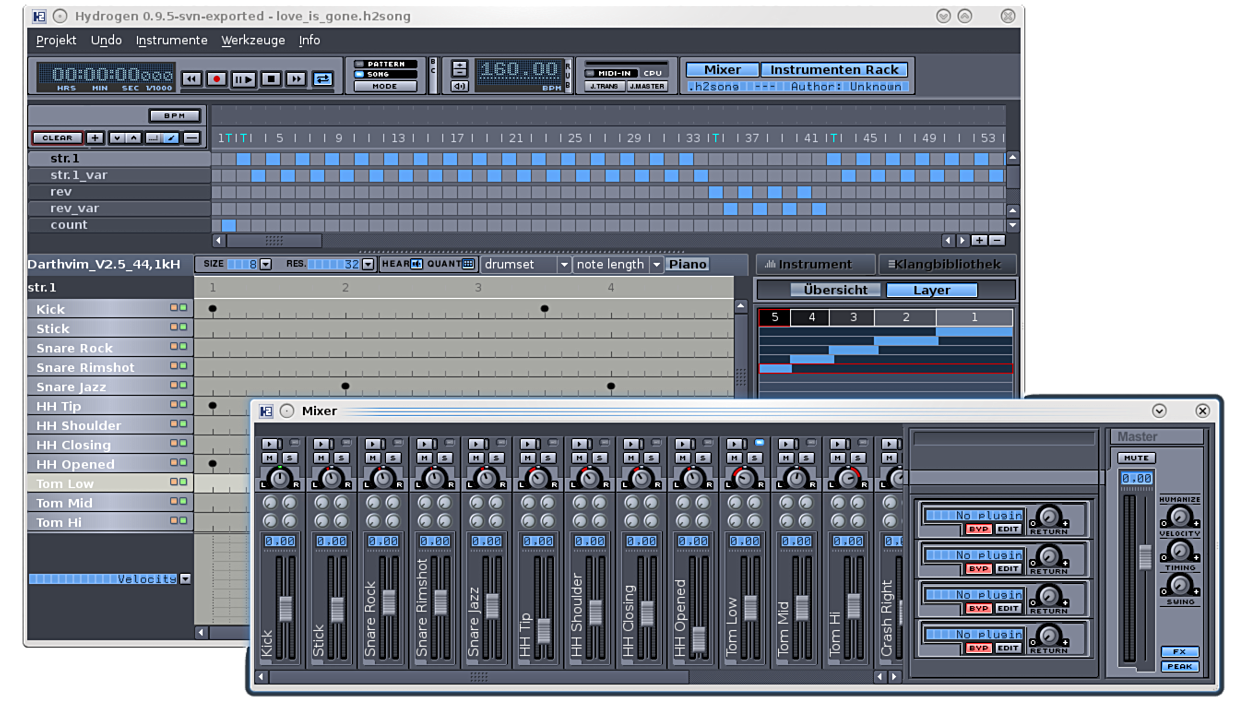The image size is (1248, 702).
Task: Click the fast forward transport button
Action: [296, 79]
